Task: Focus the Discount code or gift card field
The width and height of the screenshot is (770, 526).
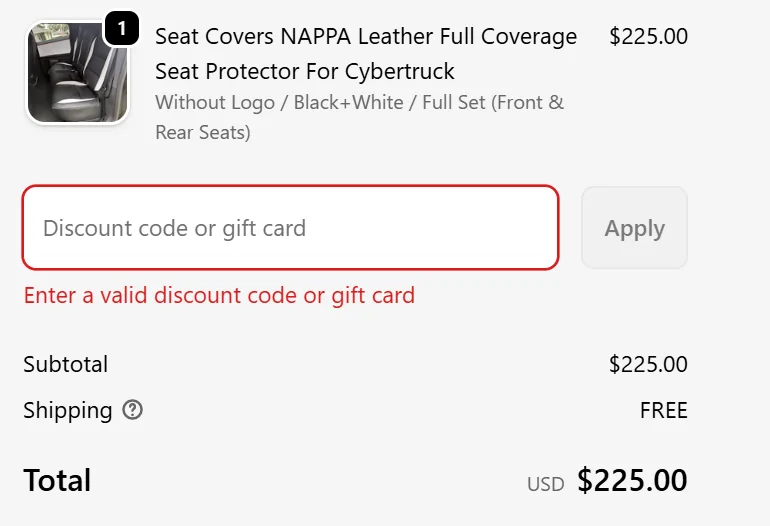Action: point(290,227)
